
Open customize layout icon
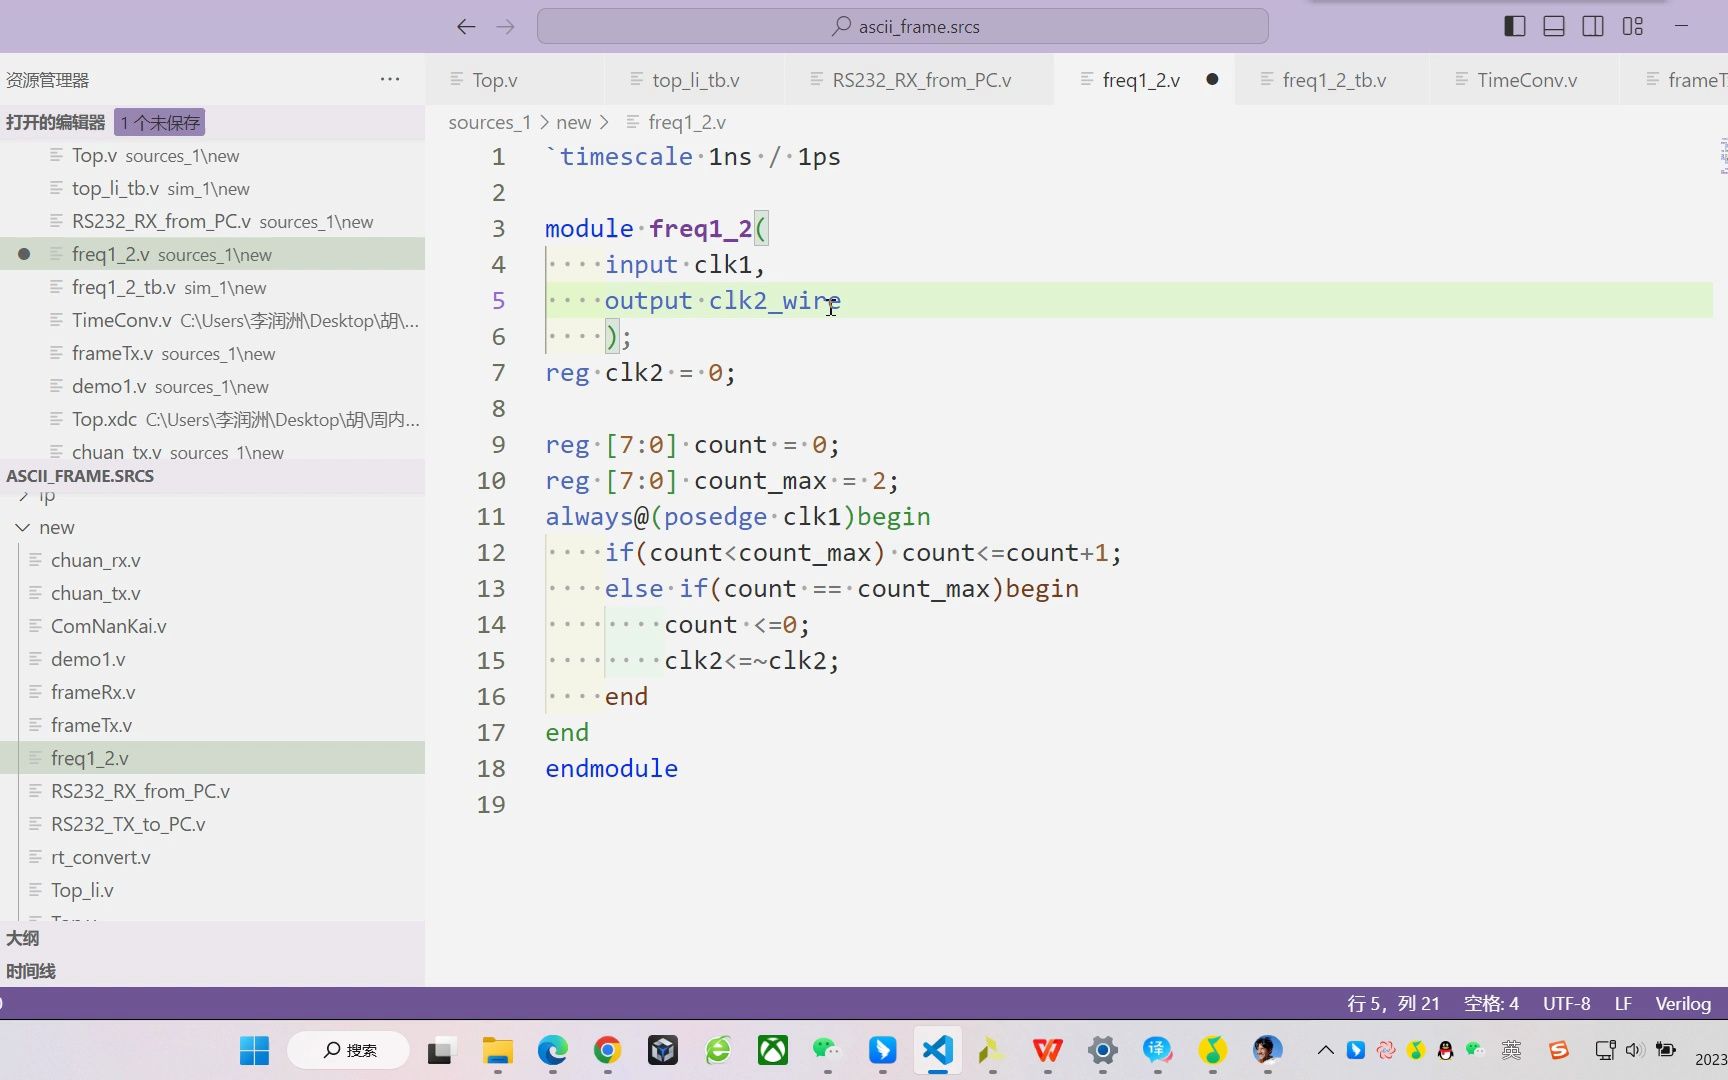(x=1633, y=27)
